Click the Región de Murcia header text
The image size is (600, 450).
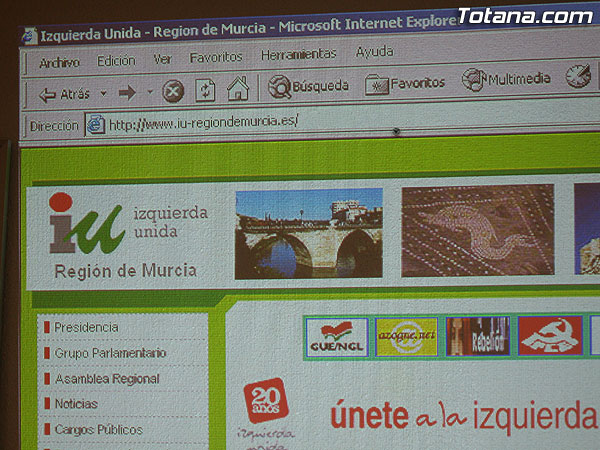(126, 271)
